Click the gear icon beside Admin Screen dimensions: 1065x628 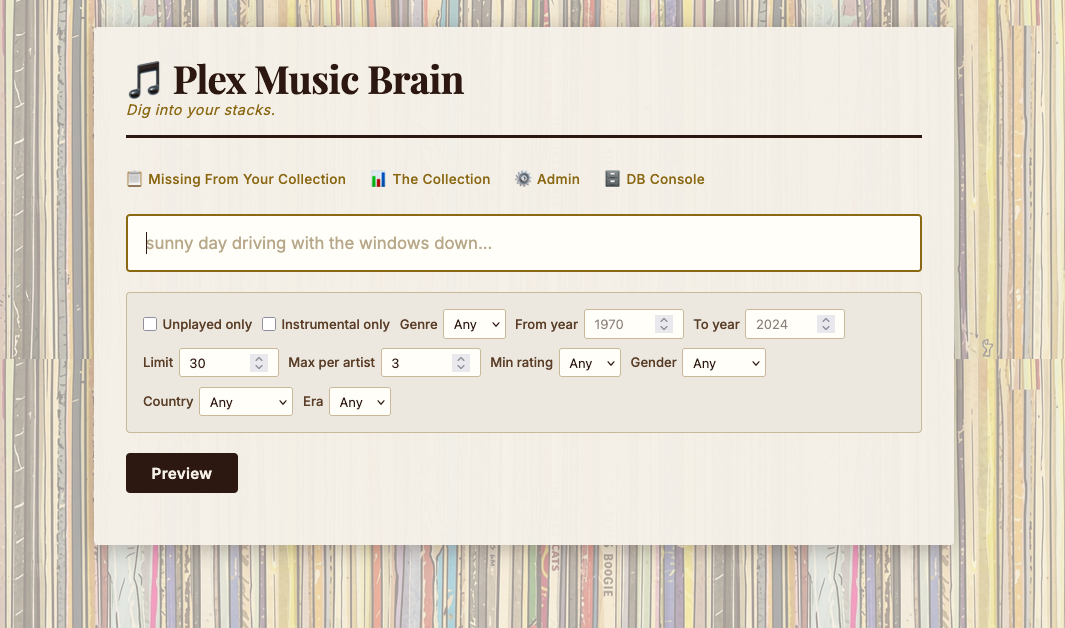click(x=522, y=179)
